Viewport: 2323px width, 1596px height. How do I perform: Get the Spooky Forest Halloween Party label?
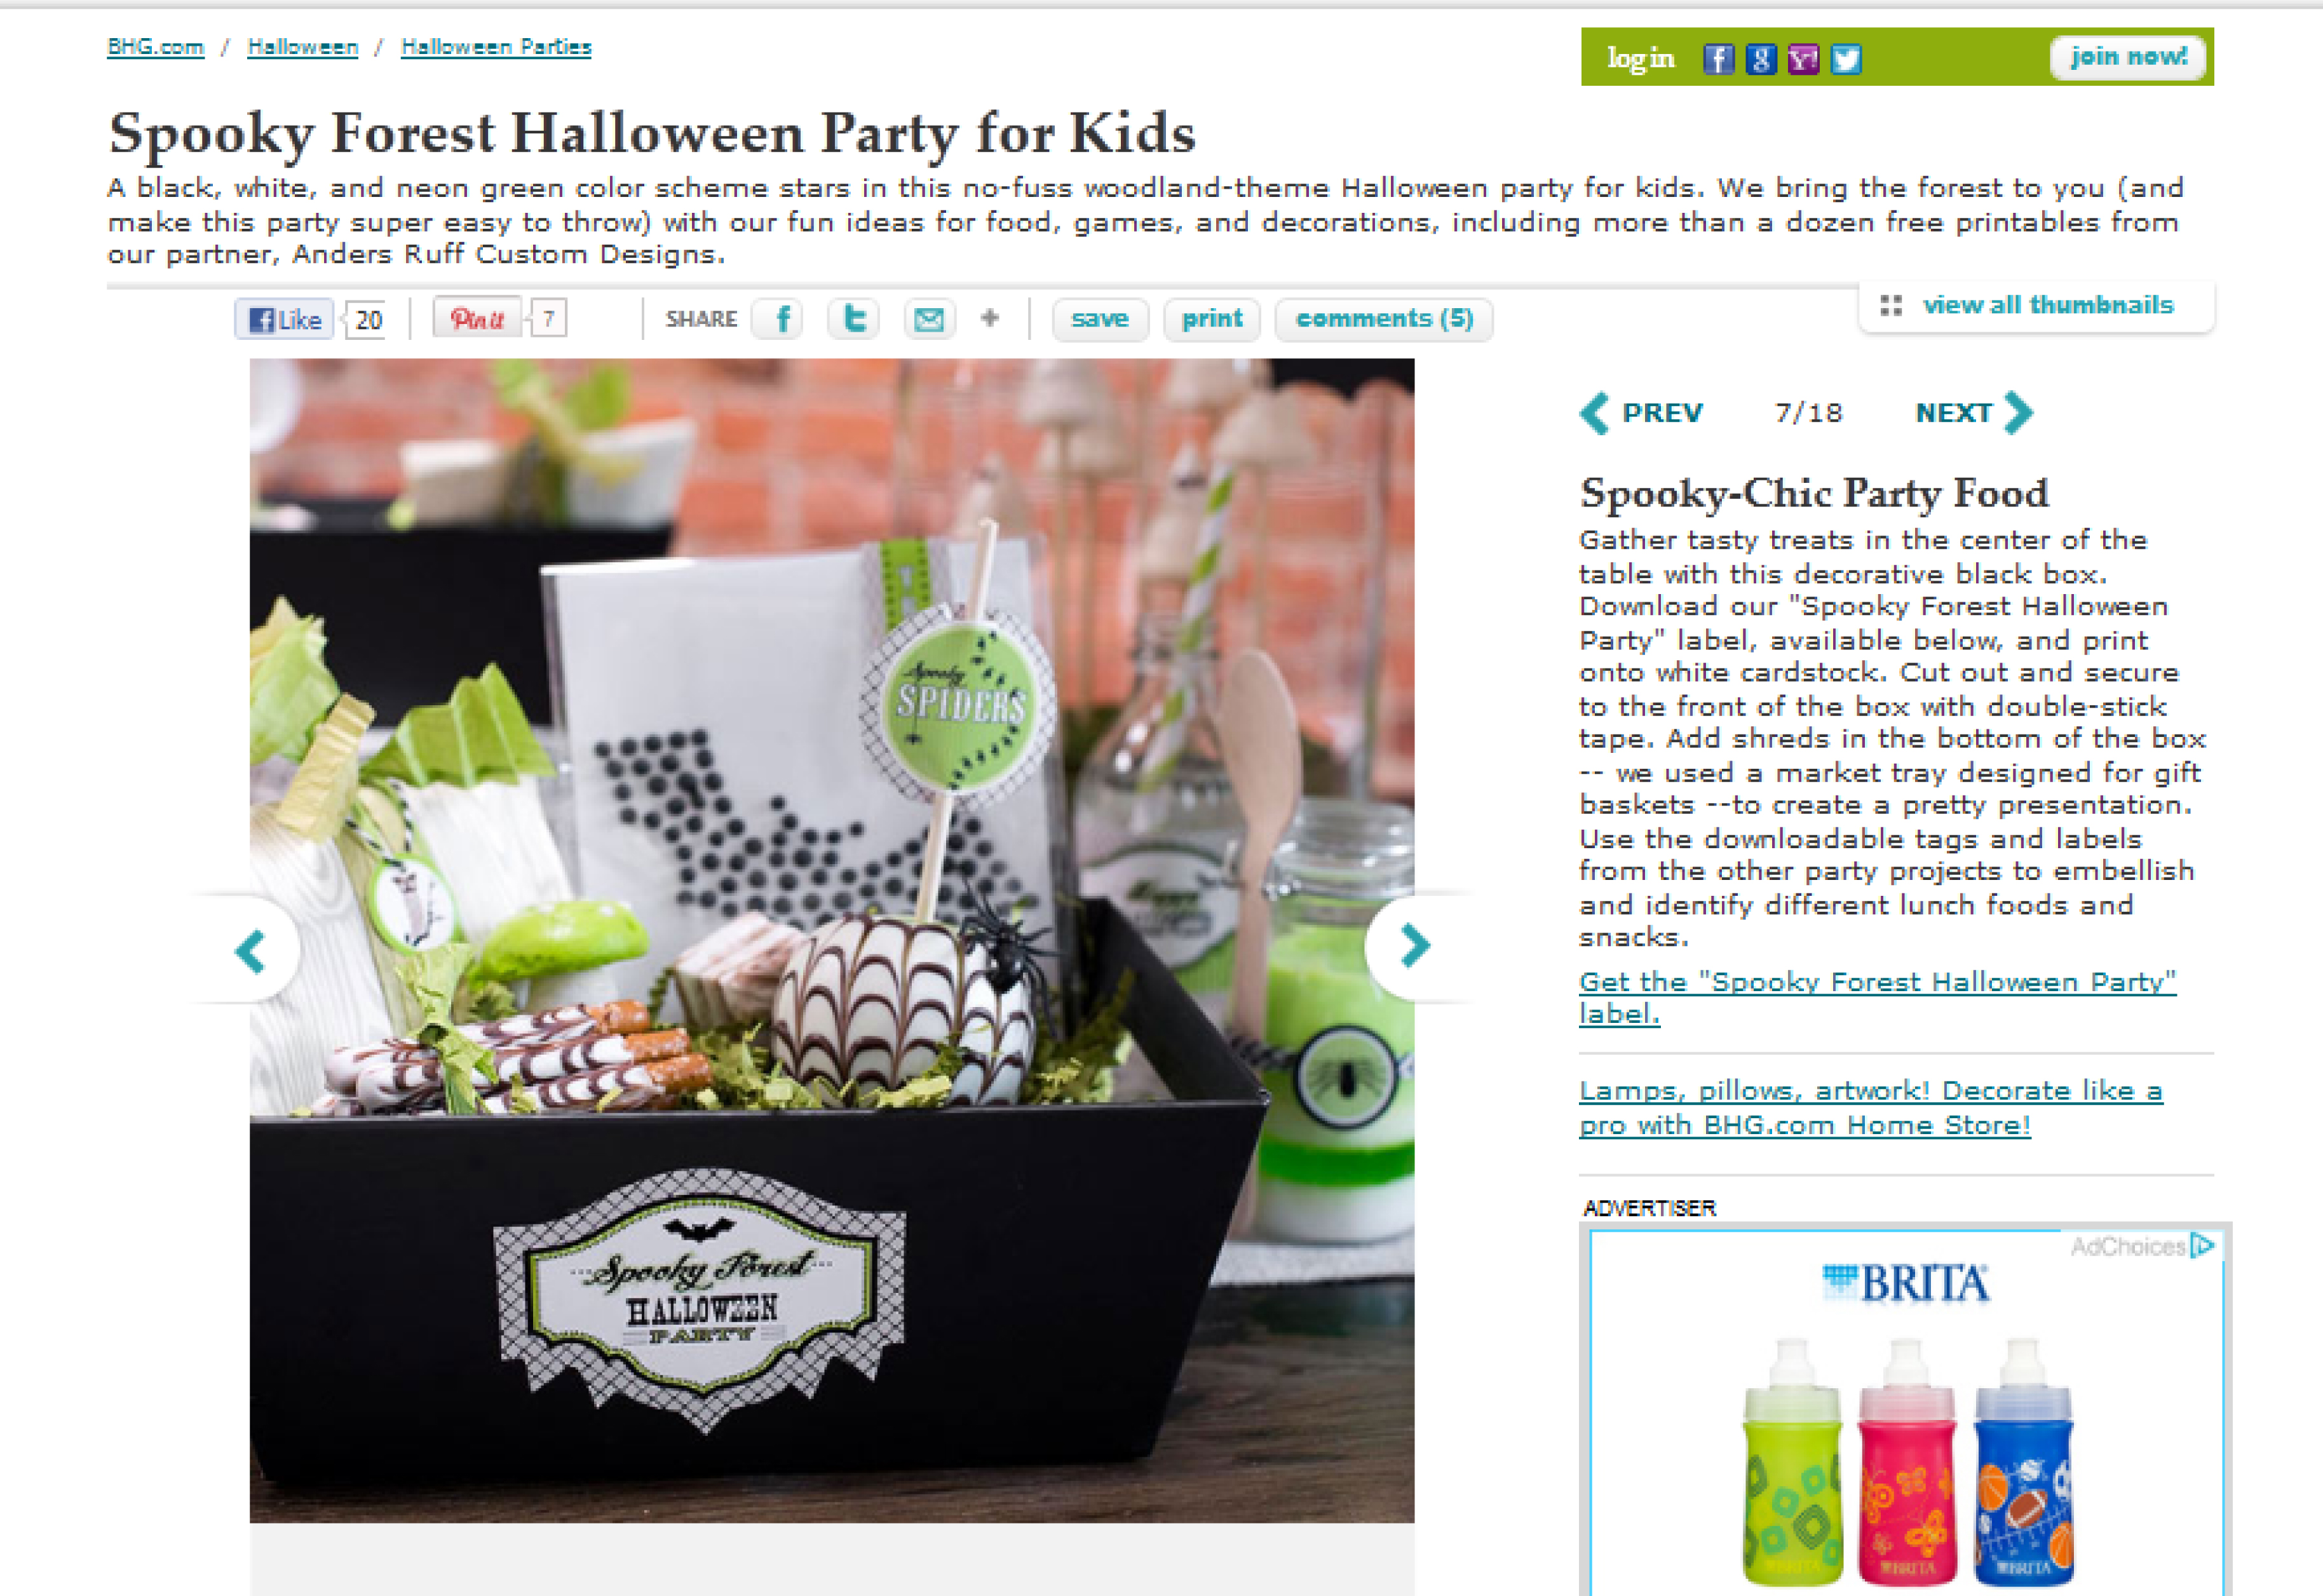coord(1877,997)
